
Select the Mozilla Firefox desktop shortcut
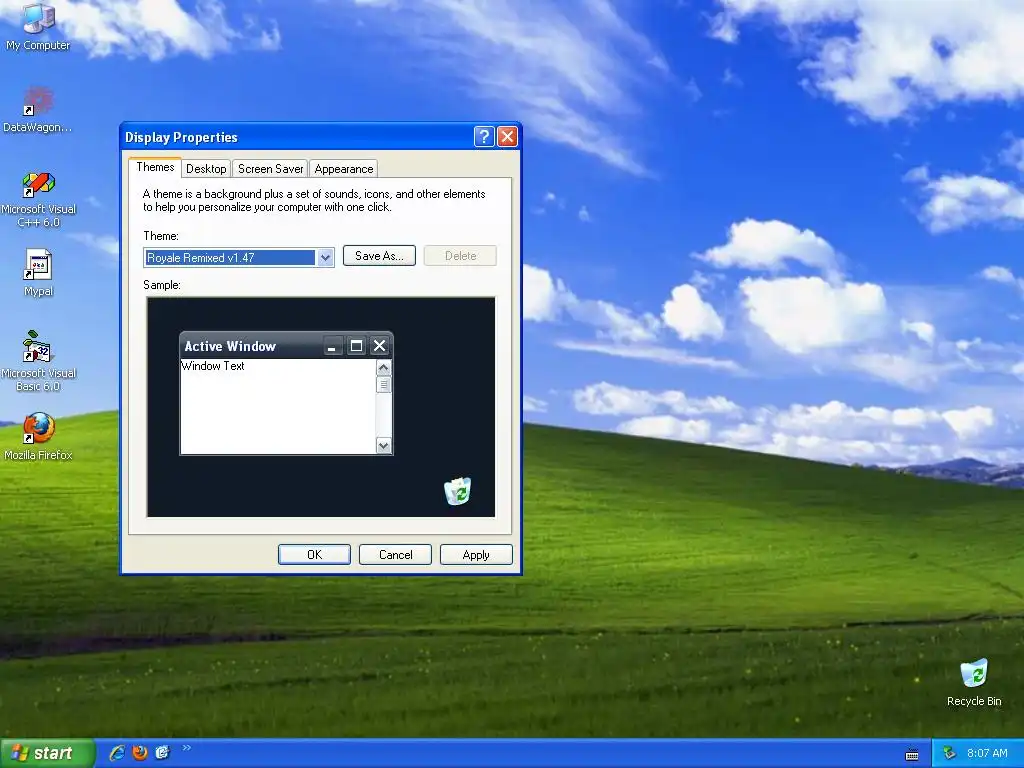point(38,436)
